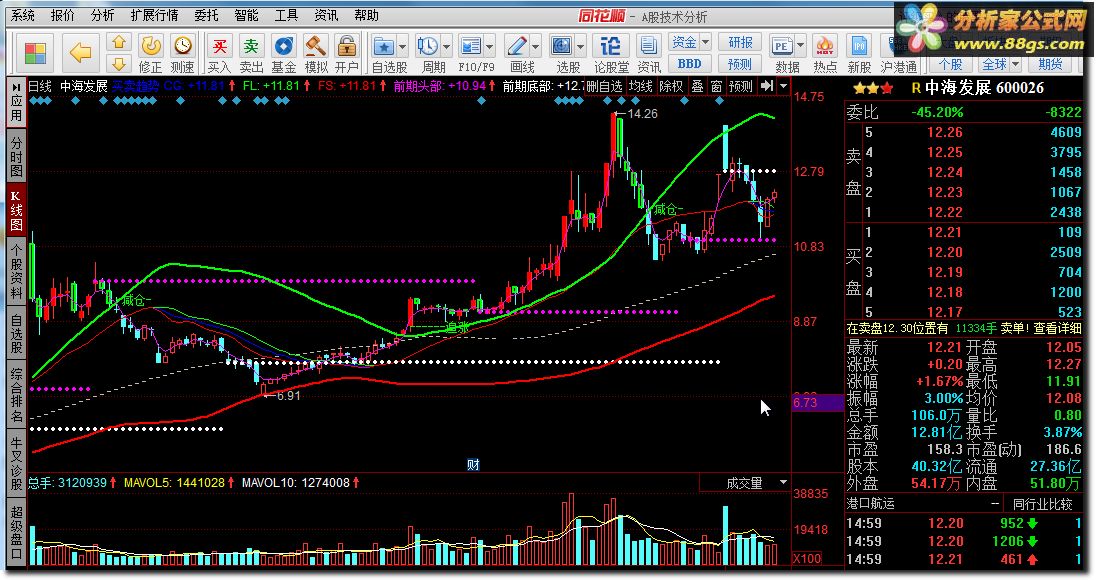The width and height of the screenshot is (1096, 580).
Task: Click the up arrow page button
Action: [x=119, y=43]
